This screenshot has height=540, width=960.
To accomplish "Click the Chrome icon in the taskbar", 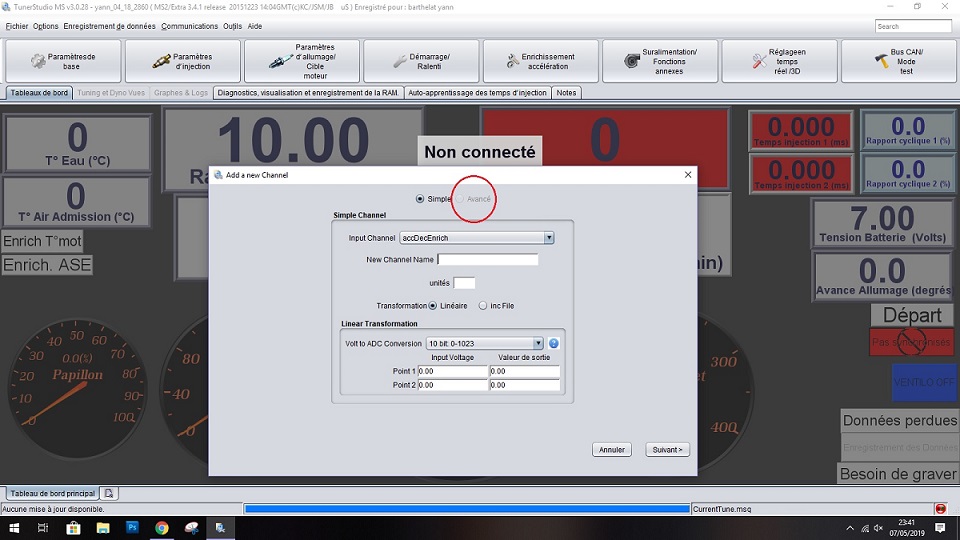I will tap(162, 527).
